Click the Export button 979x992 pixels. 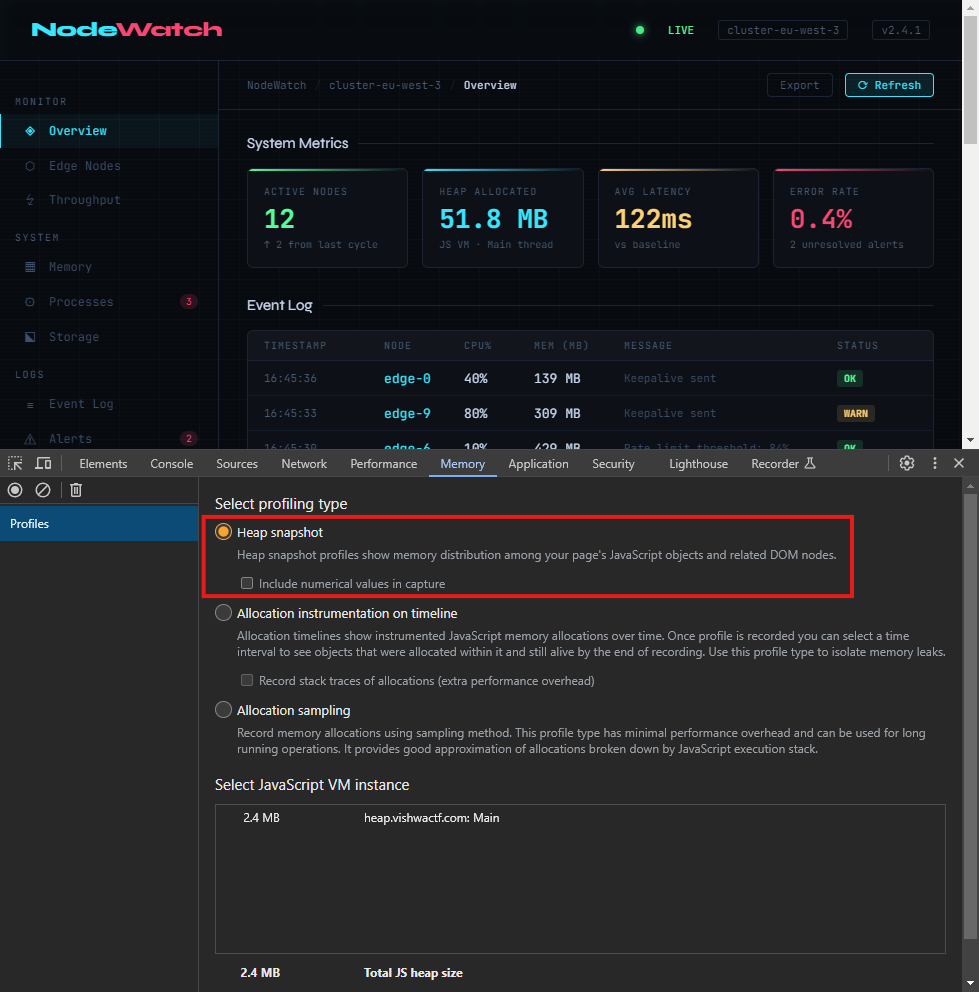(x=799, y=85)
